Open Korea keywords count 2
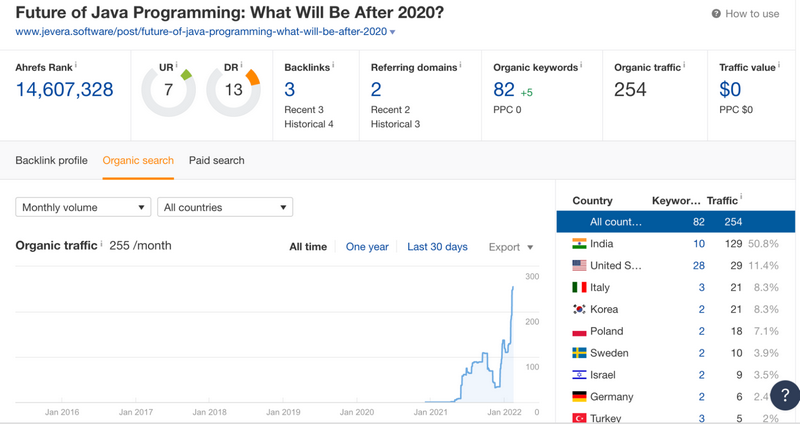This screenshot has height=424, width=800. pyautogui.click(x=702, y=310)
